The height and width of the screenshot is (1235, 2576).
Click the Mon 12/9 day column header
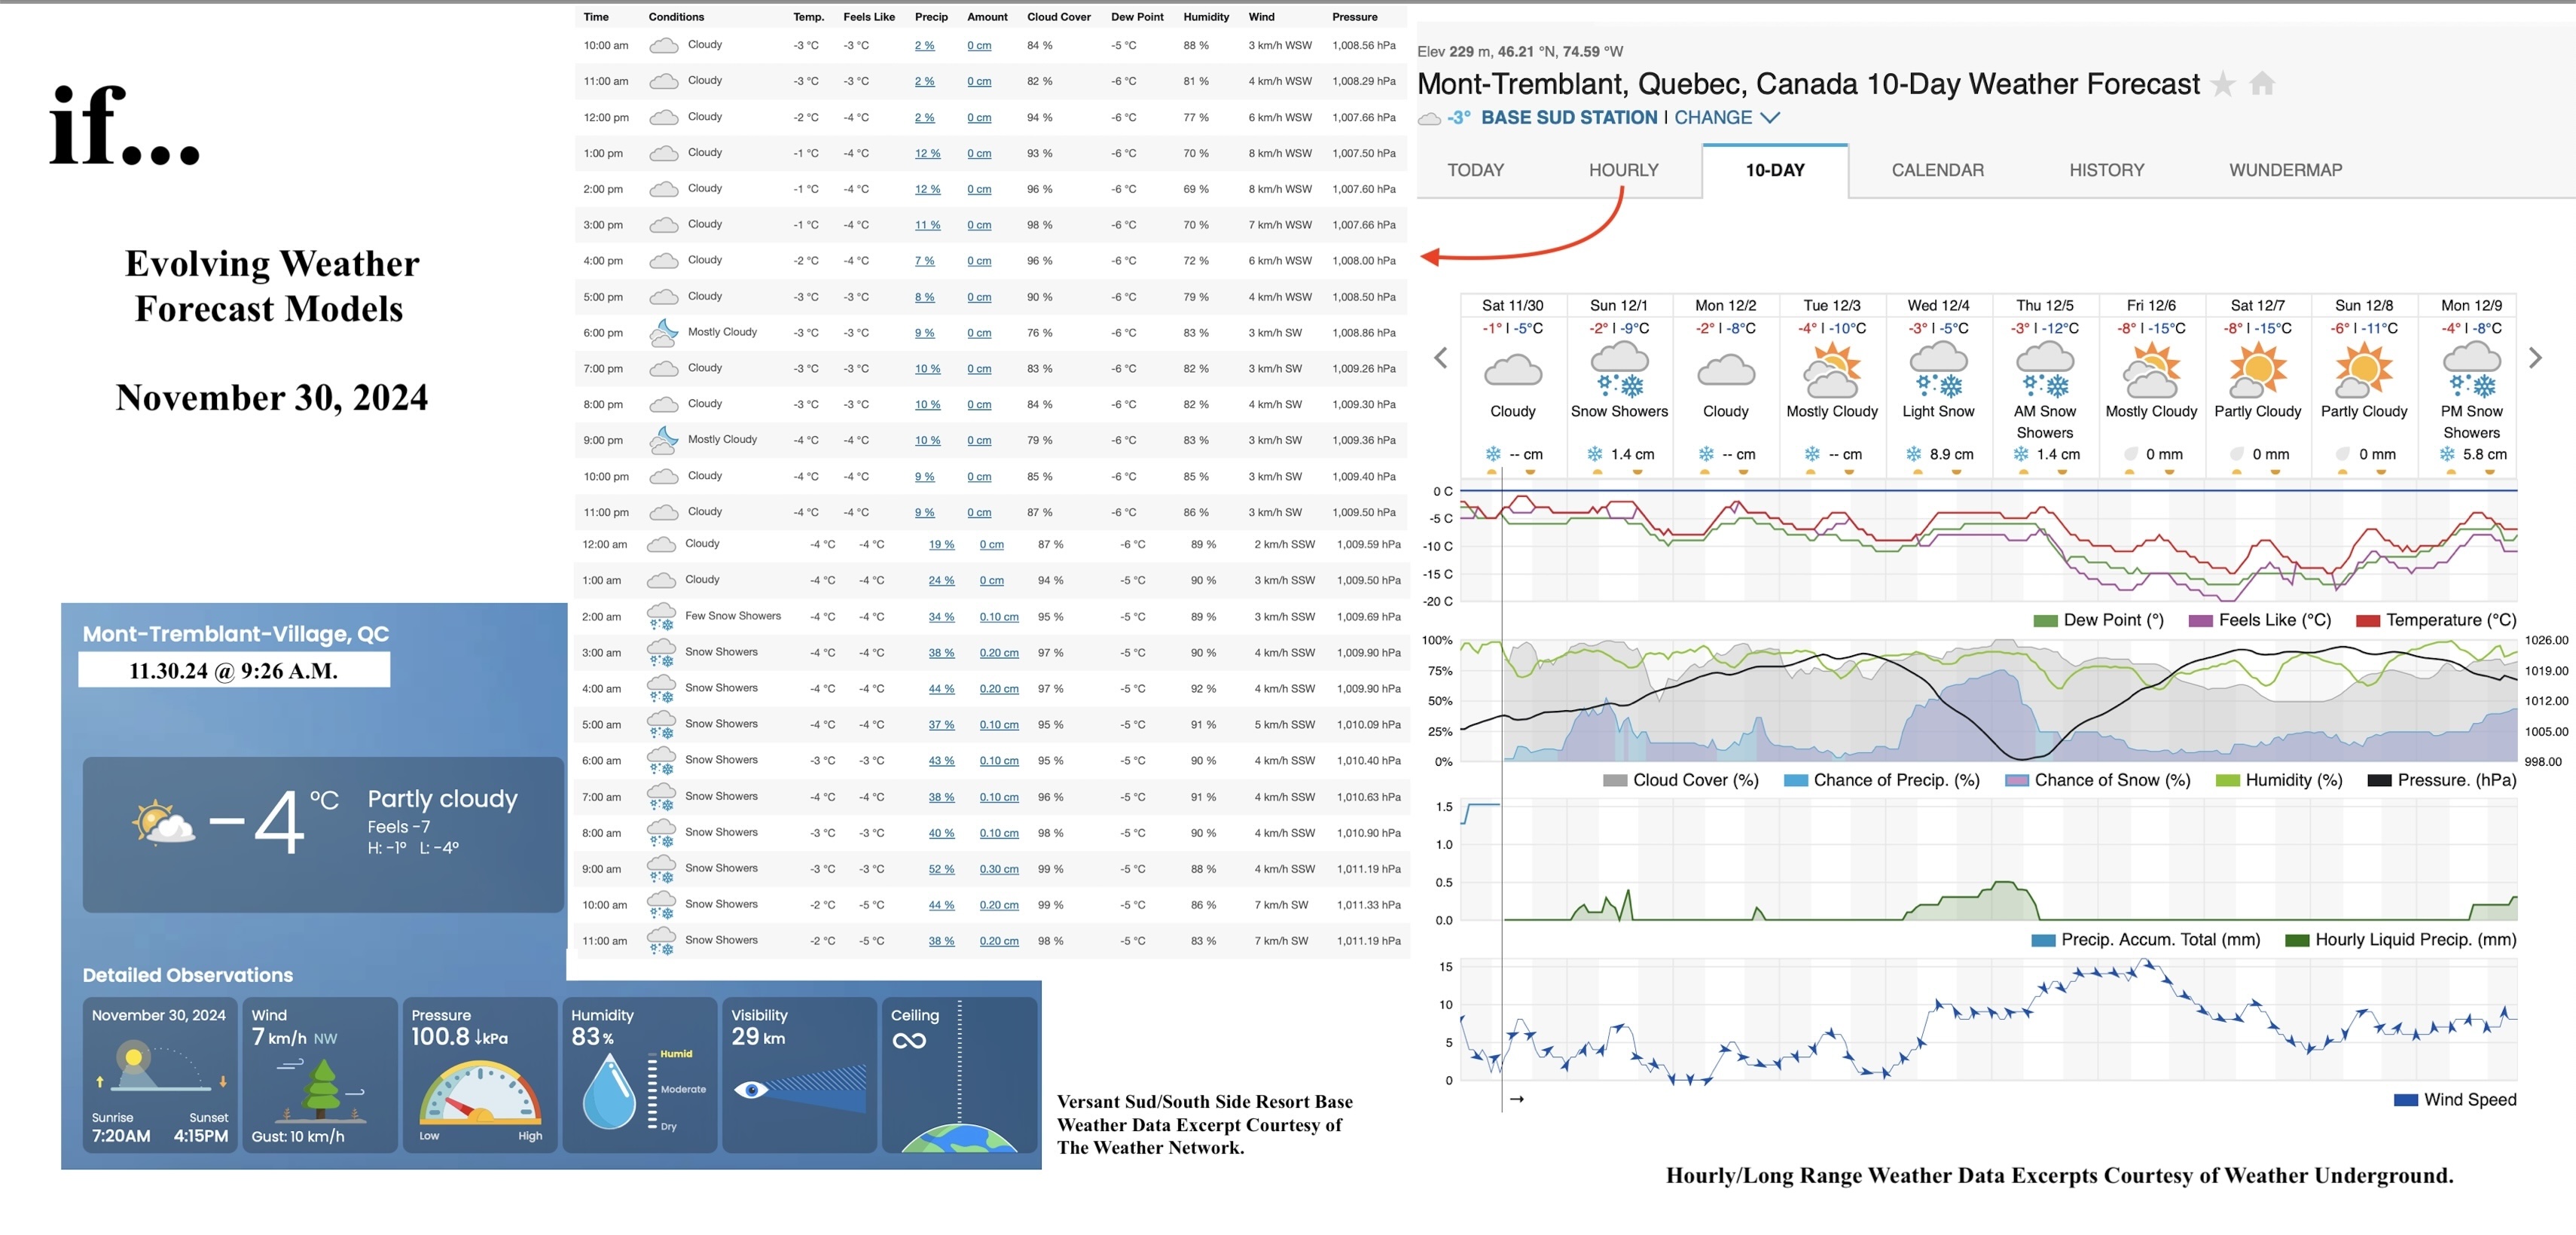click(2471, 305)
